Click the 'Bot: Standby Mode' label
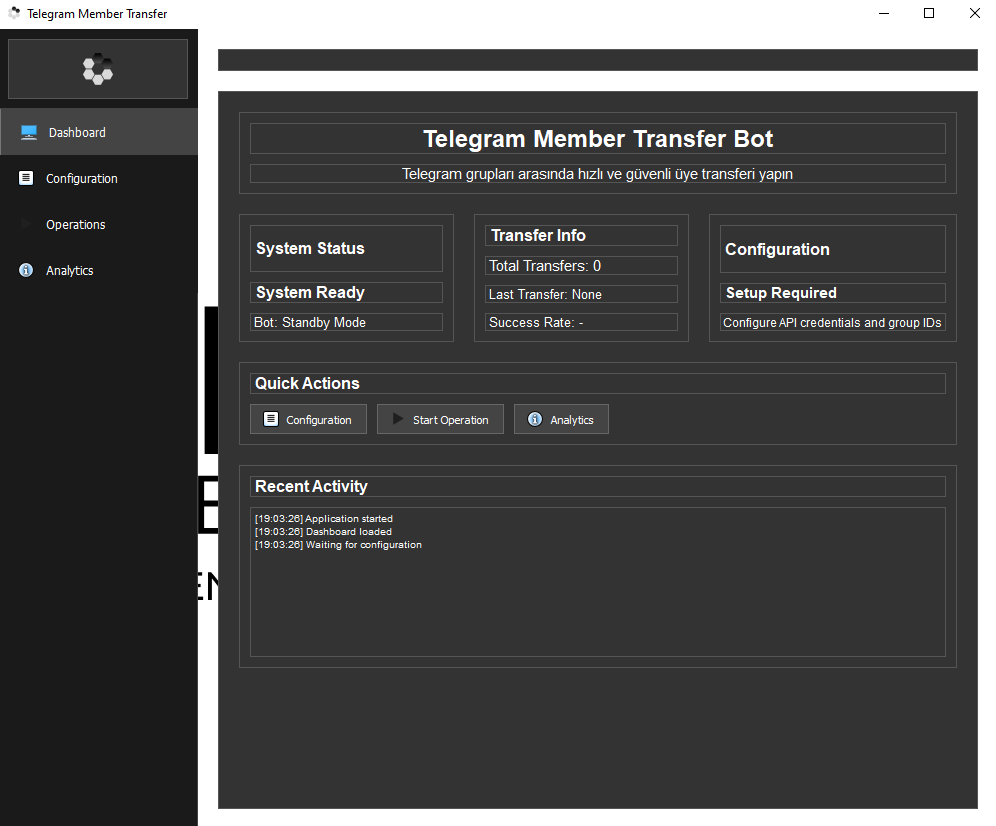The width and height of the screenshot is (996, 826). pyautogui.click(x=310, y=322)
